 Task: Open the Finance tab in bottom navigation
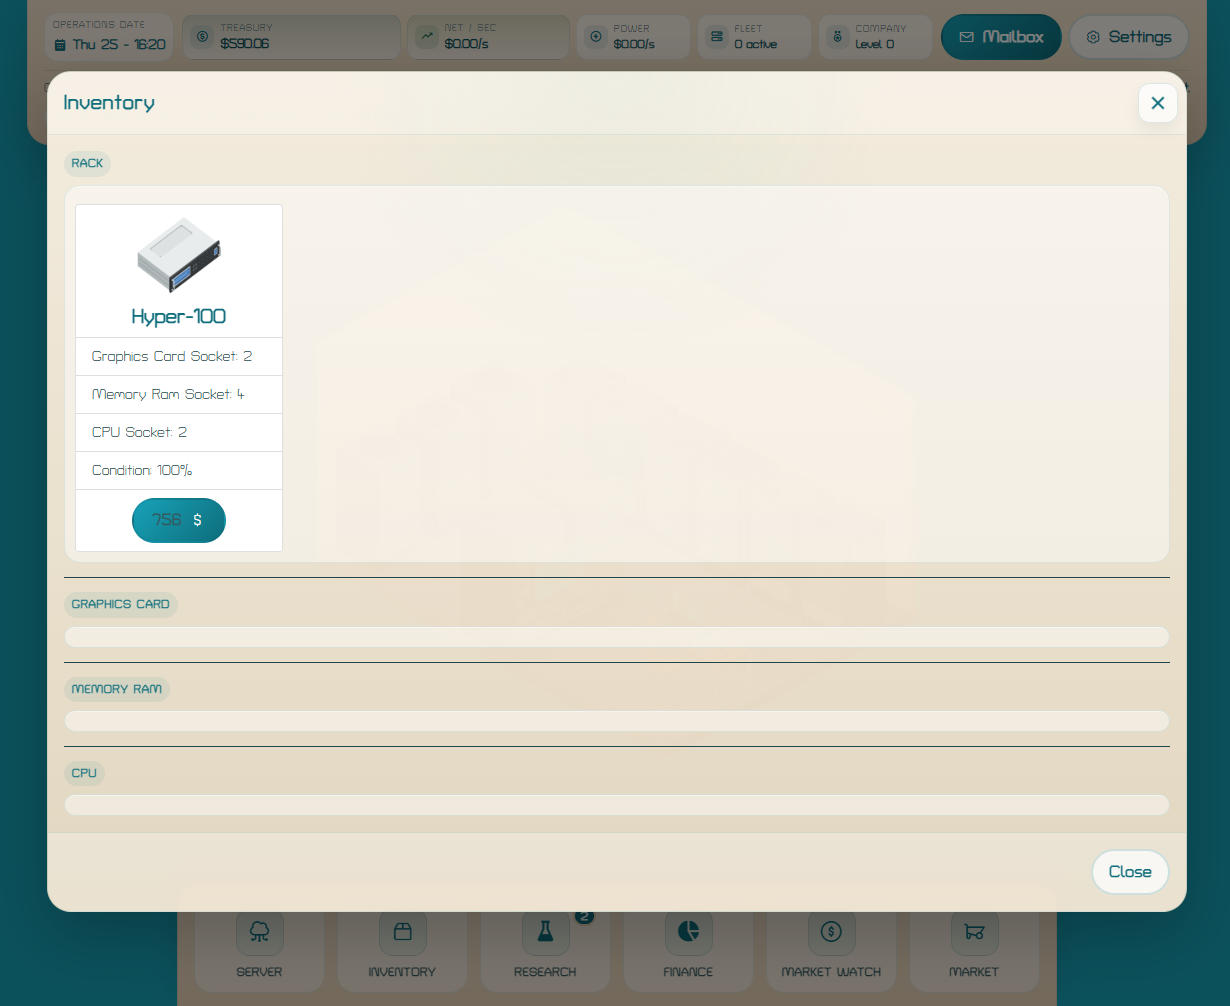coord(688,943)
